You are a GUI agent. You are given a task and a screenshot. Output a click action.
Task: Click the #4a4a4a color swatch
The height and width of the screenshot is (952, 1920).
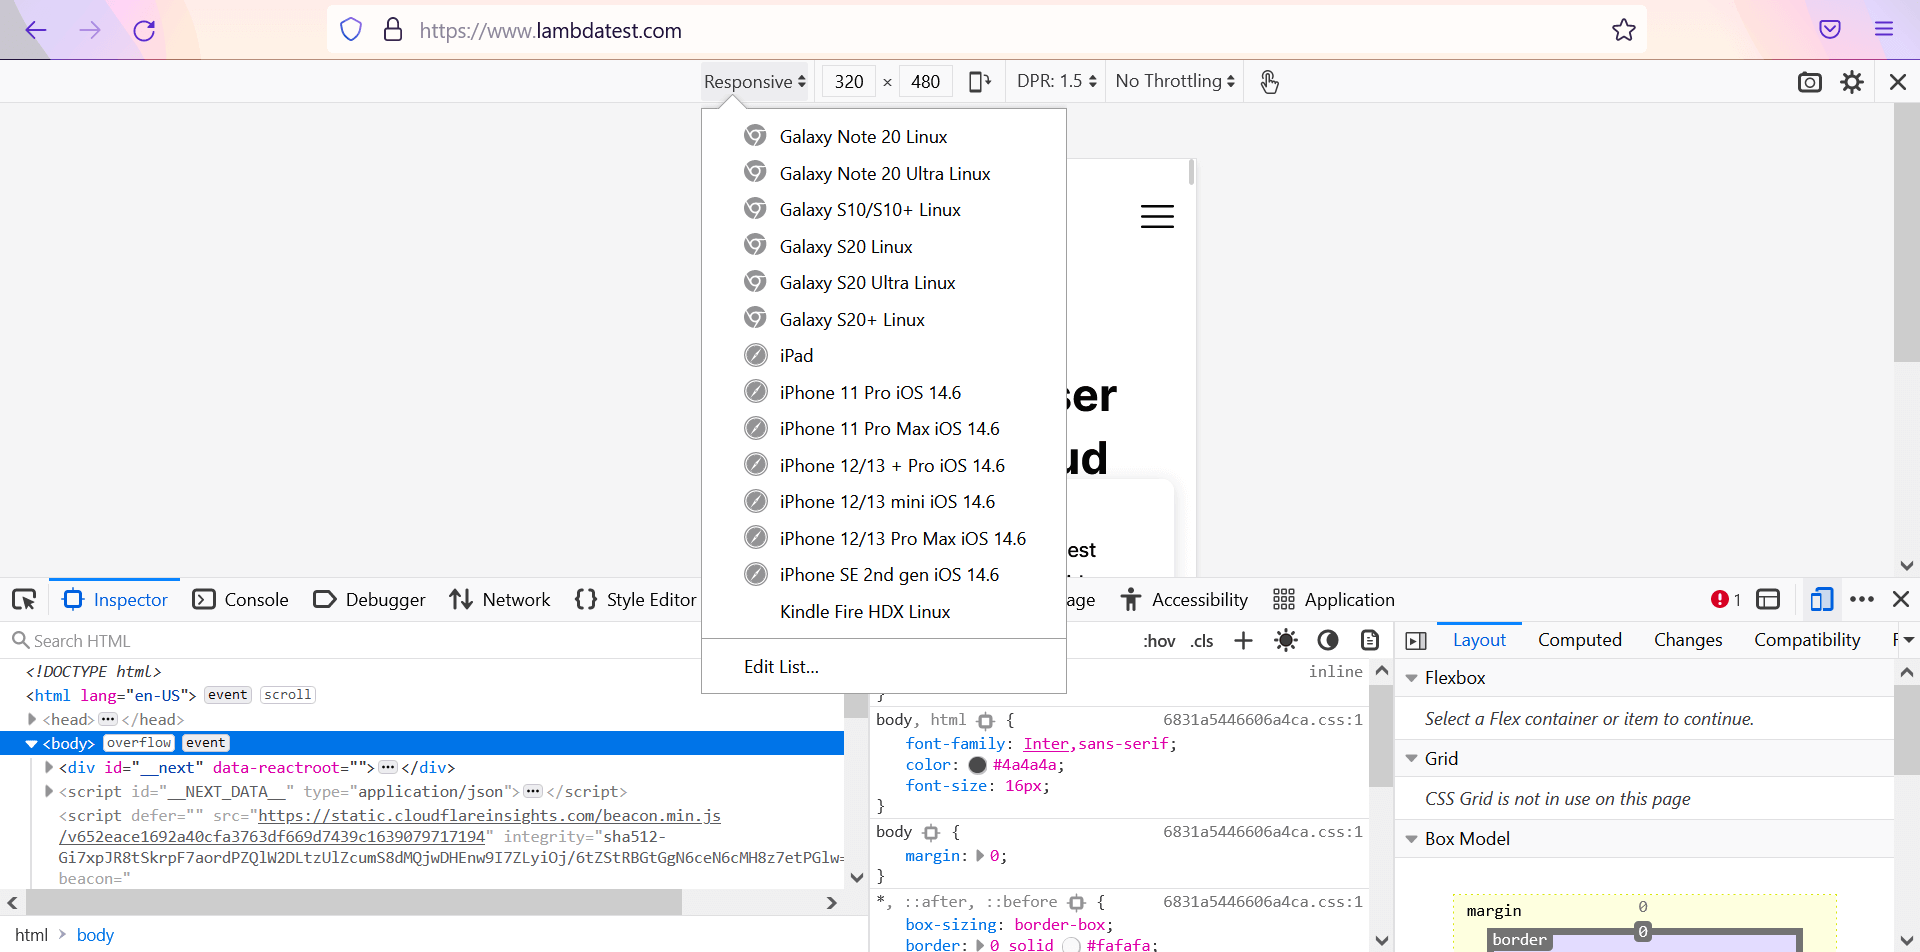[x=977, y=765]
